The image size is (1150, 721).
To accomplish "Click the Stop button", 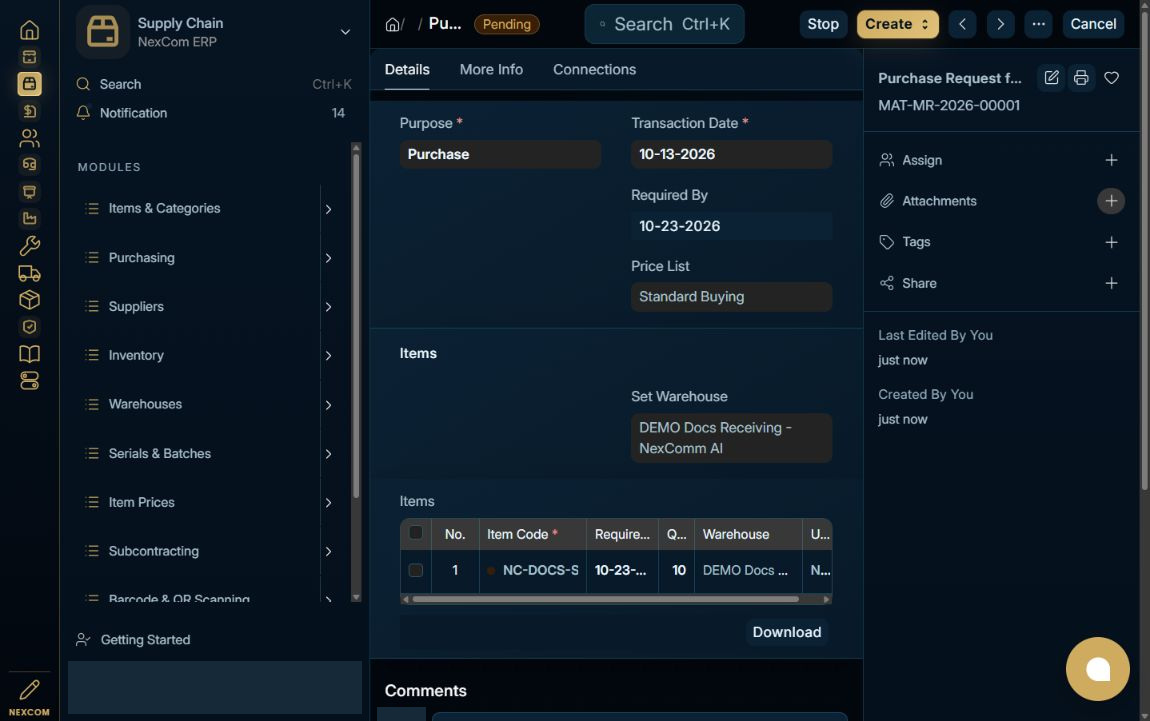I will [823, 24].
